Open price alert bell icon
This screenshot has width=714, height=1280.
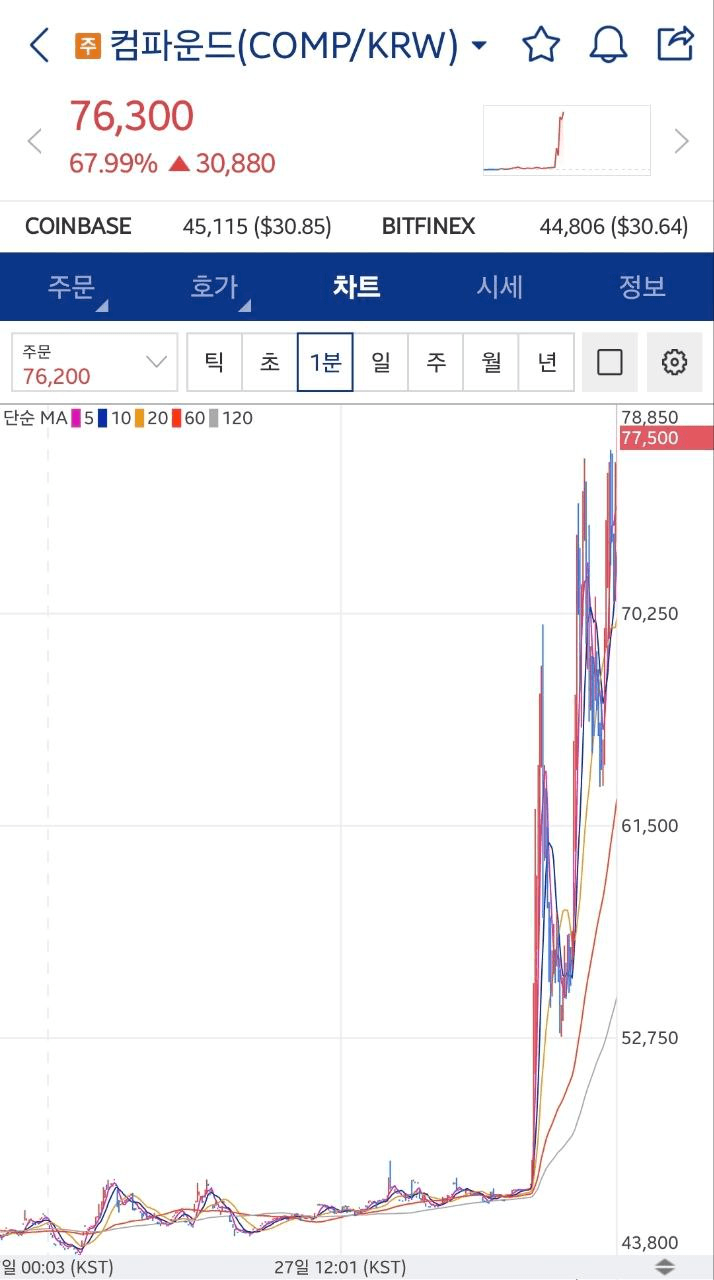(x=607, y=45)
